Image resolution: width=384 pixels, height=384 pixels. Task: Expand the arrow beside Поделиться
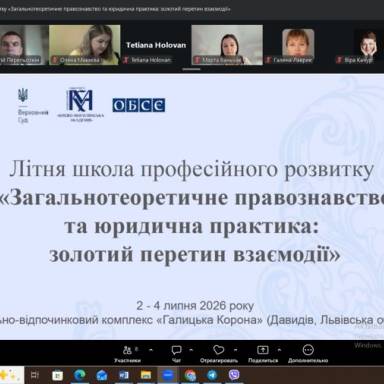[279, 350]
